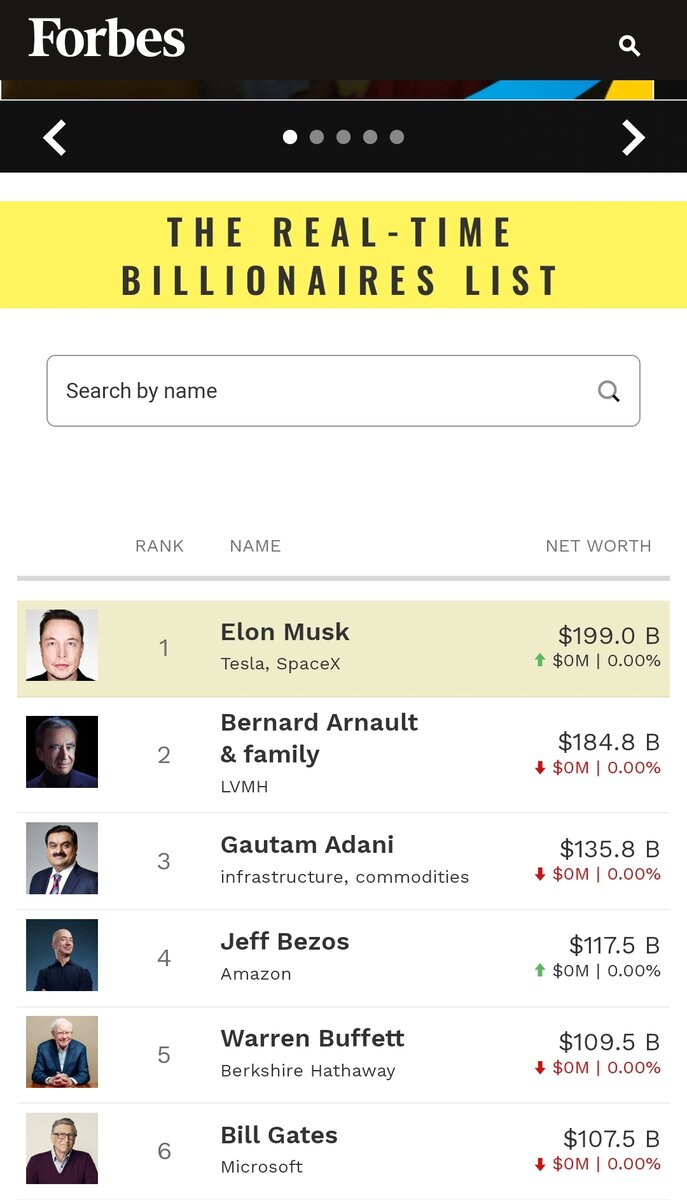Viewport: 687px width, 1200px height.
Task: Sort list by the RANK column header
Action: (x=160, y=546)
